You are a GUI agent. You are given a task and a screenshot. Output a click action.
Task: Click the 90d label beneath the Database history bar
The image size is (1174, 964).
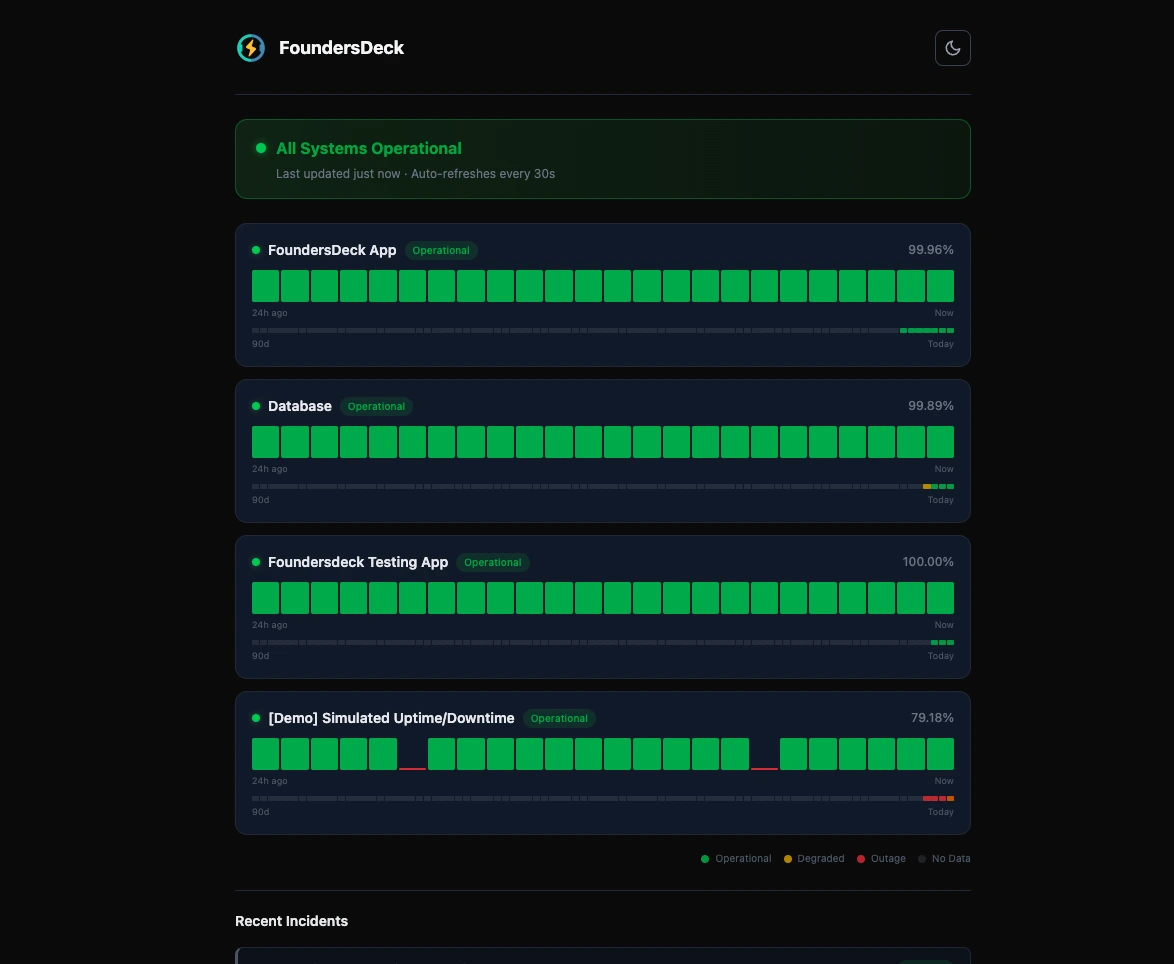[x=260, y=500]
